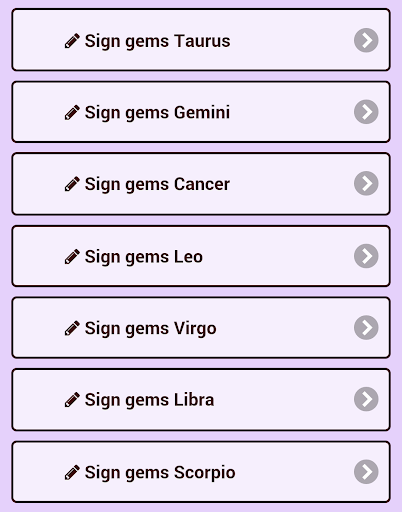The width and height of the screenshot is (402, 512).
Task: Tap the Libra row's circular arrow icon
Action: tap(366, 399)
